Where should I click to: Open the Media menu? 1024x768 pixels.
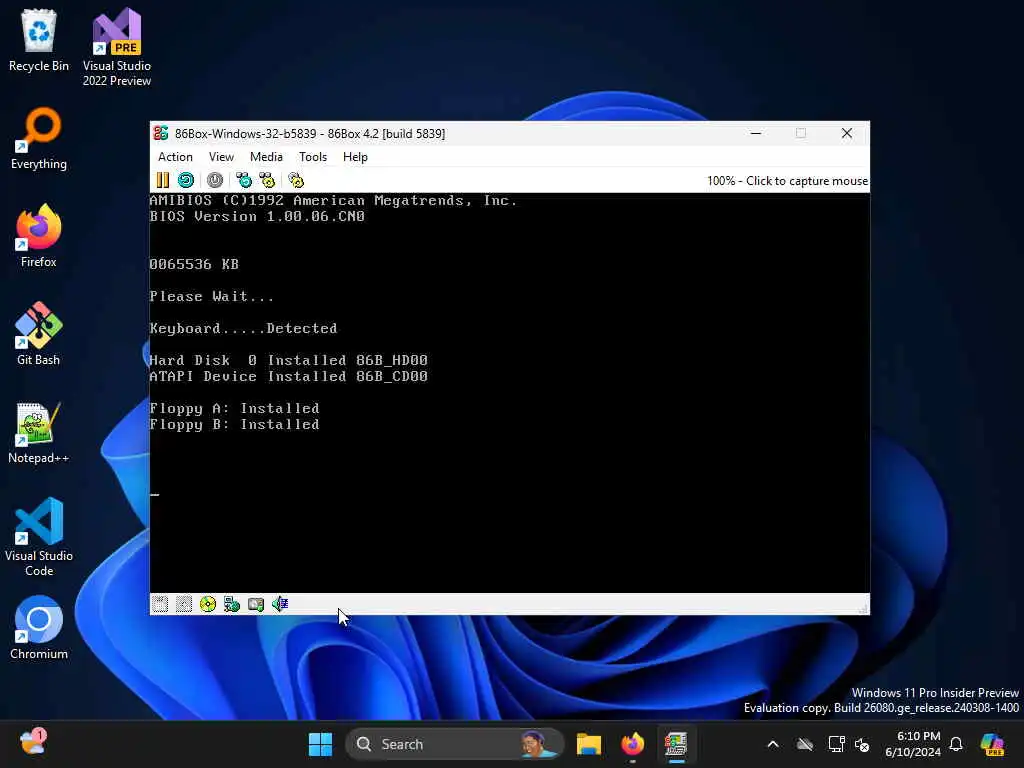pyautogui.click(x=266, y=157)
